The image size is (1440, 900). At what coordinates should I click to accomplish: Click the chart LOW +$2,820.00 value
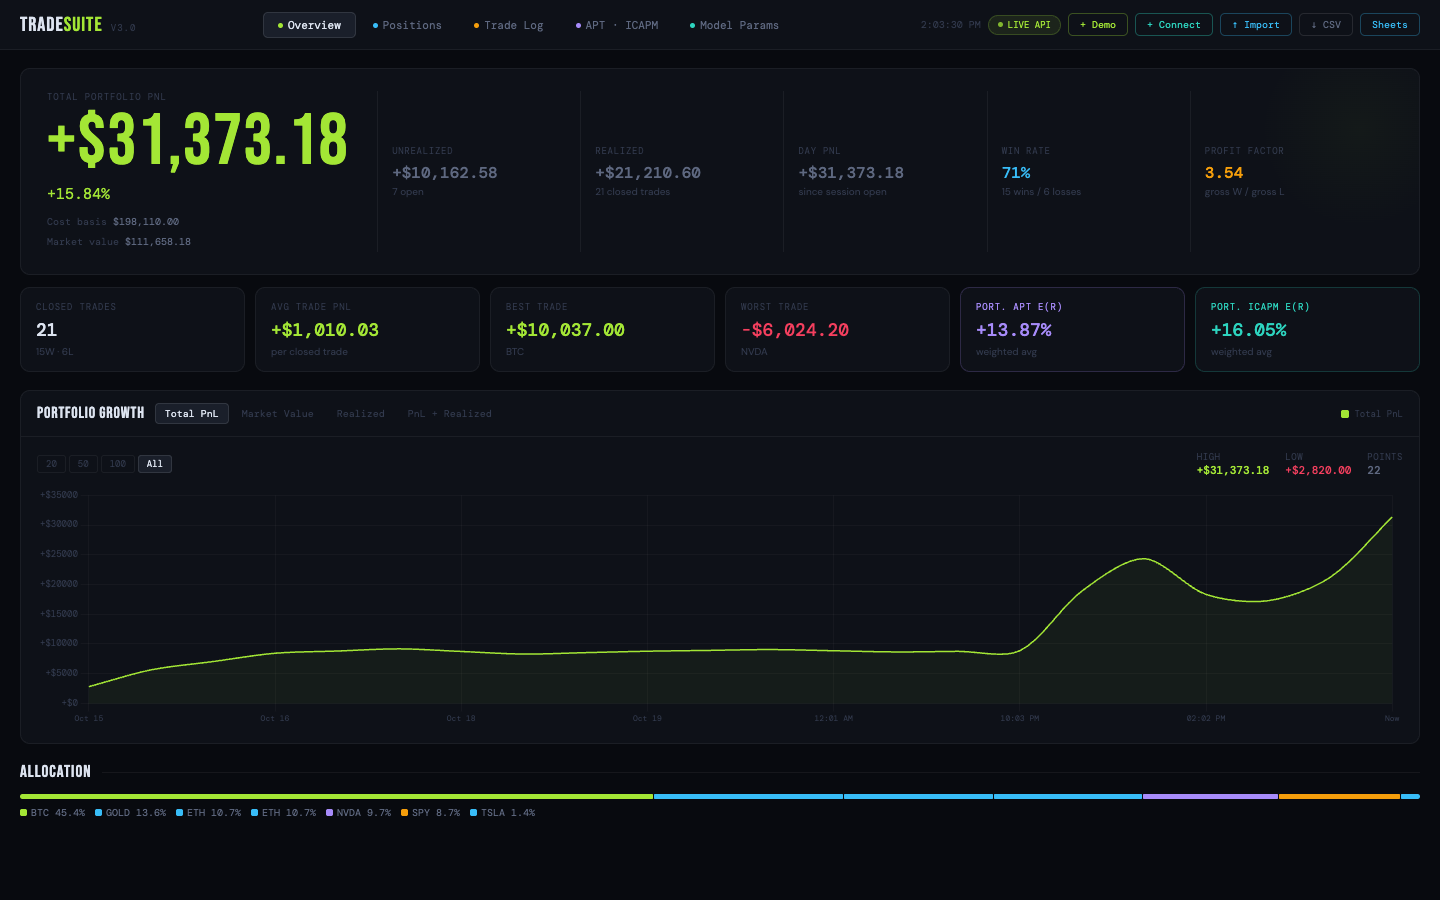1318,470
